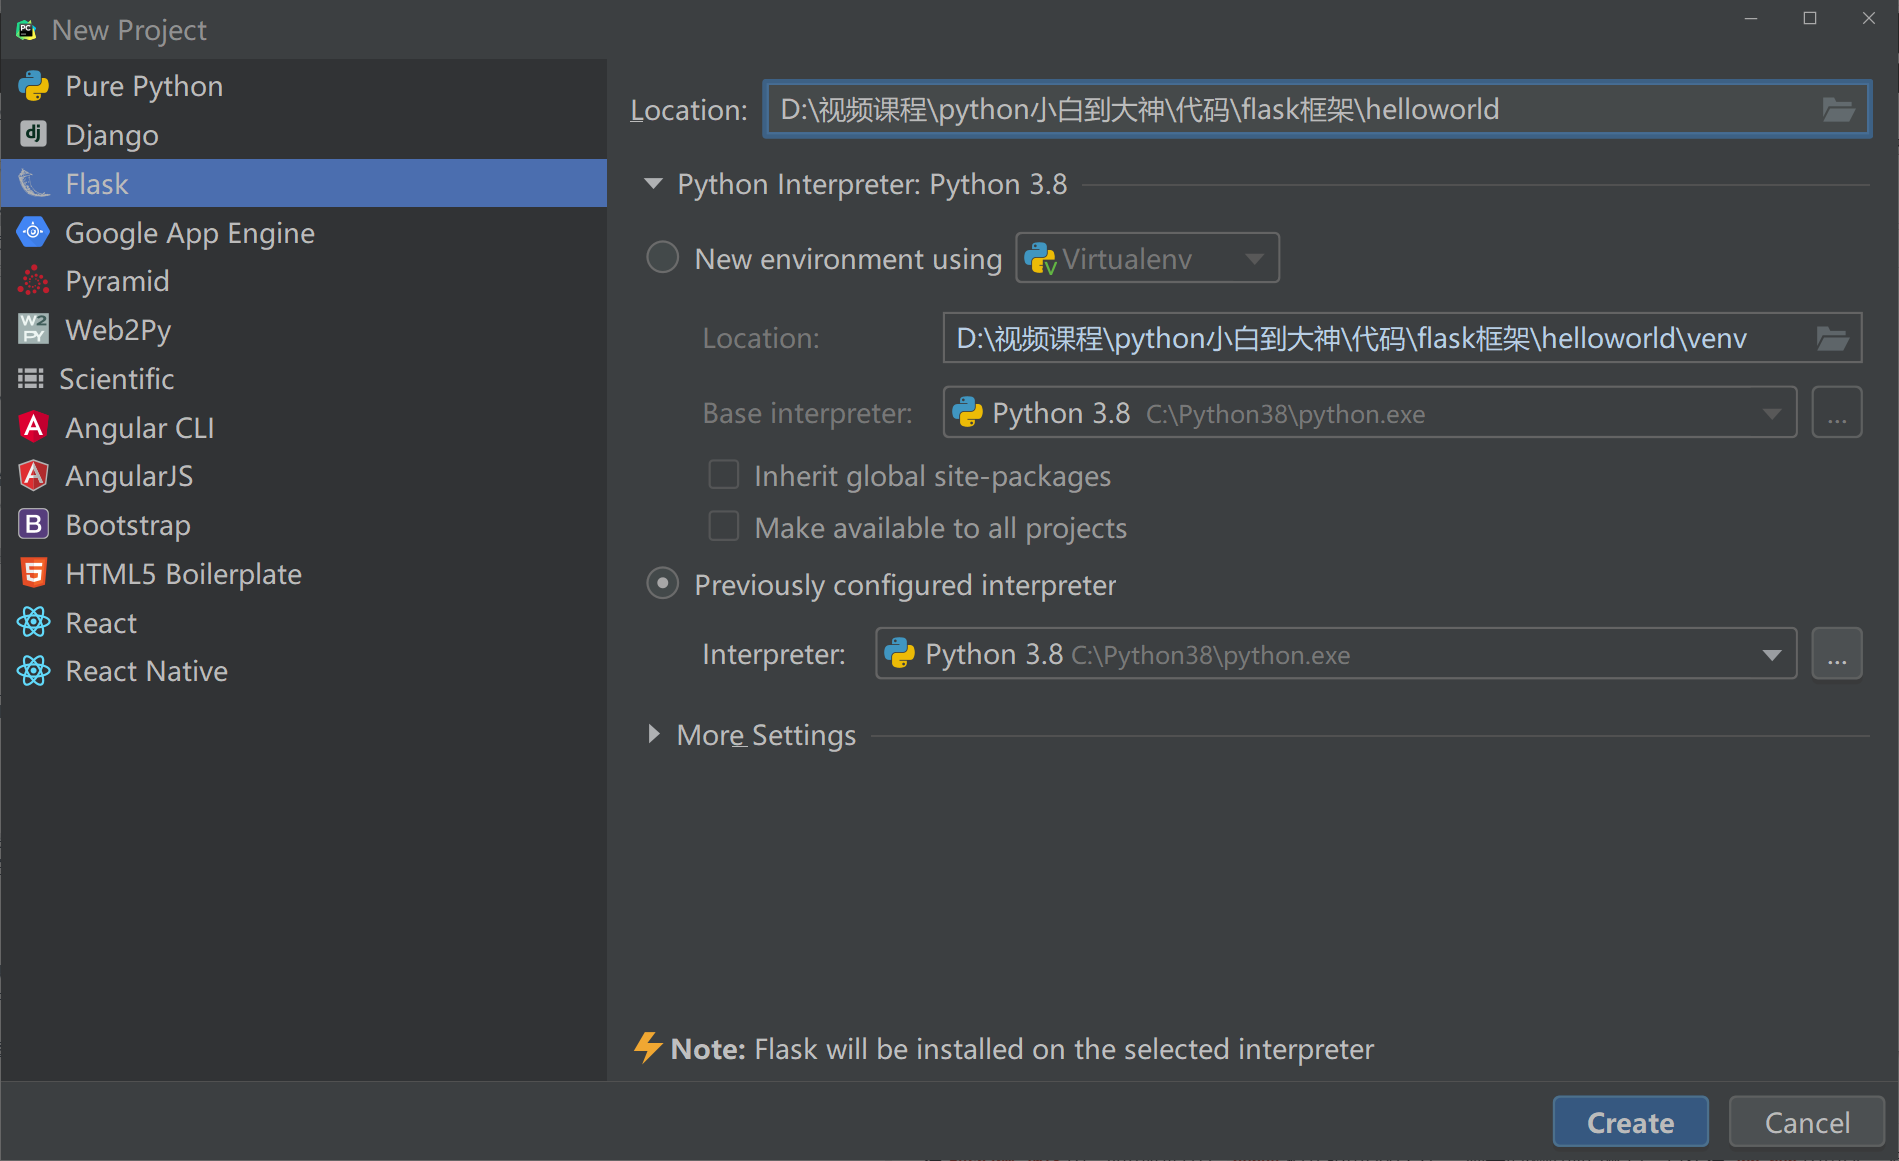Click the Angular CLI red shield icon
Screen dimensions: 1899x1161
(x=33, y=427)
